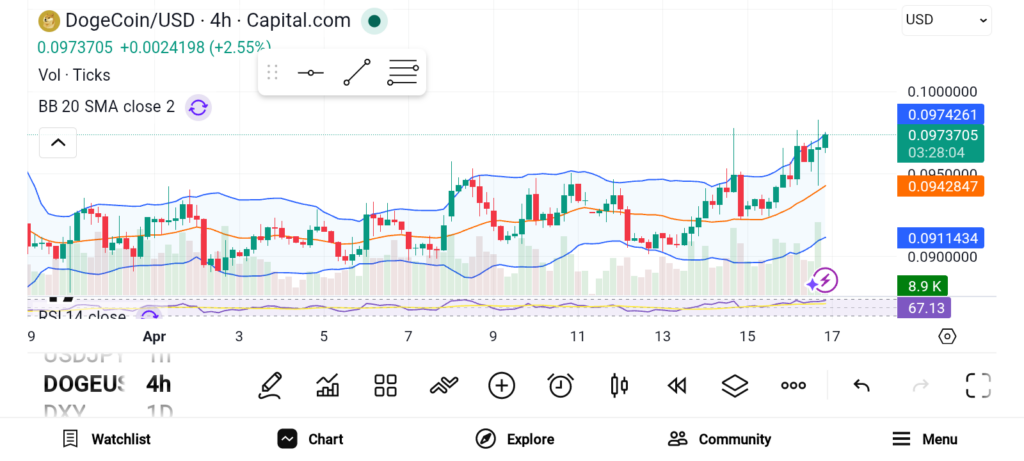Toggle the BB 20 SMA indicator icon
The height and width of the screenshot is (461, 1024).
coord(198,107)
